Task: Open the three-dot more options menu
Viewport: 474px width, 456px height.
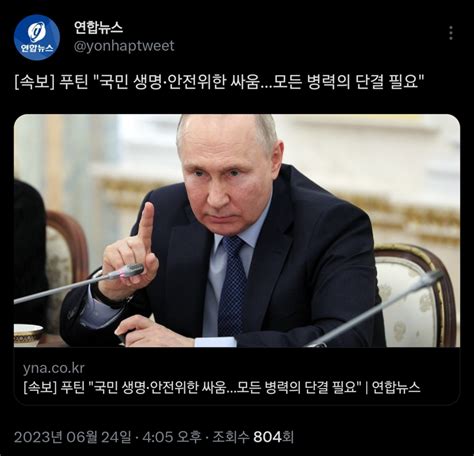Action: 451,33
